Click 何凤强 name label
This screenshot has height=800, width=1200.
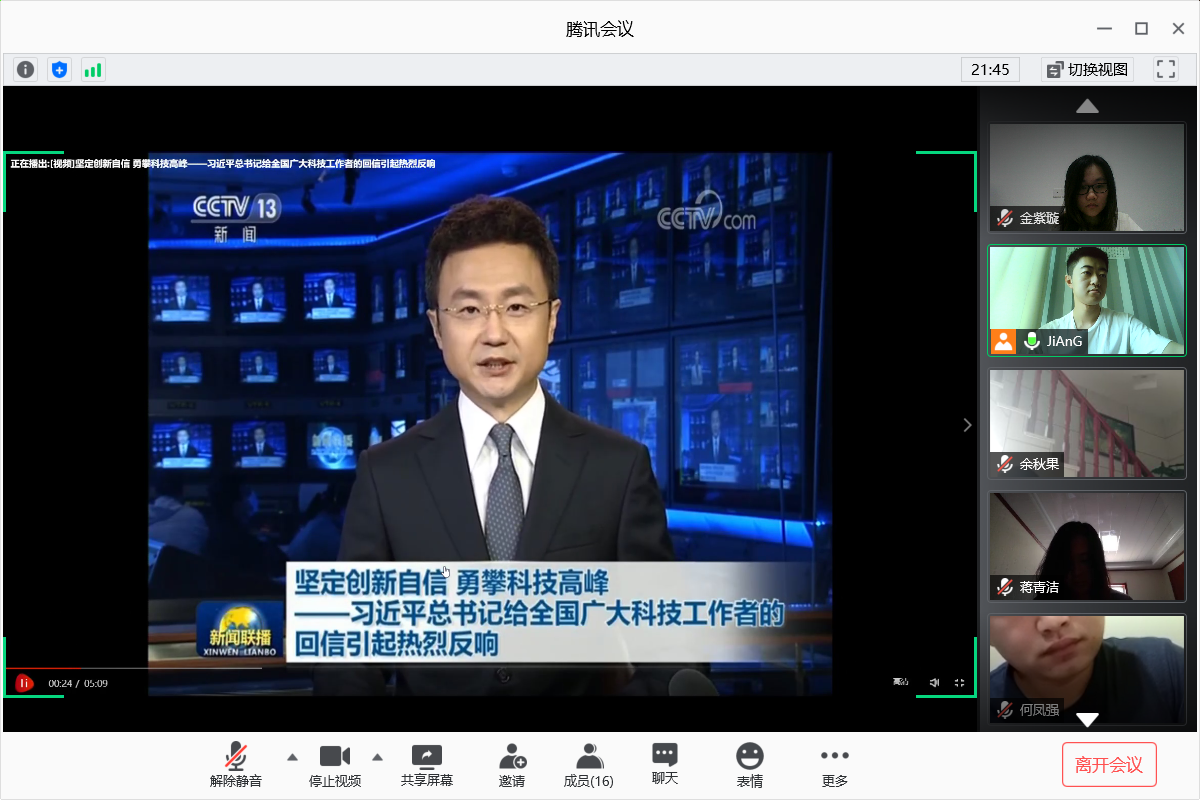tap(1039, 710)
